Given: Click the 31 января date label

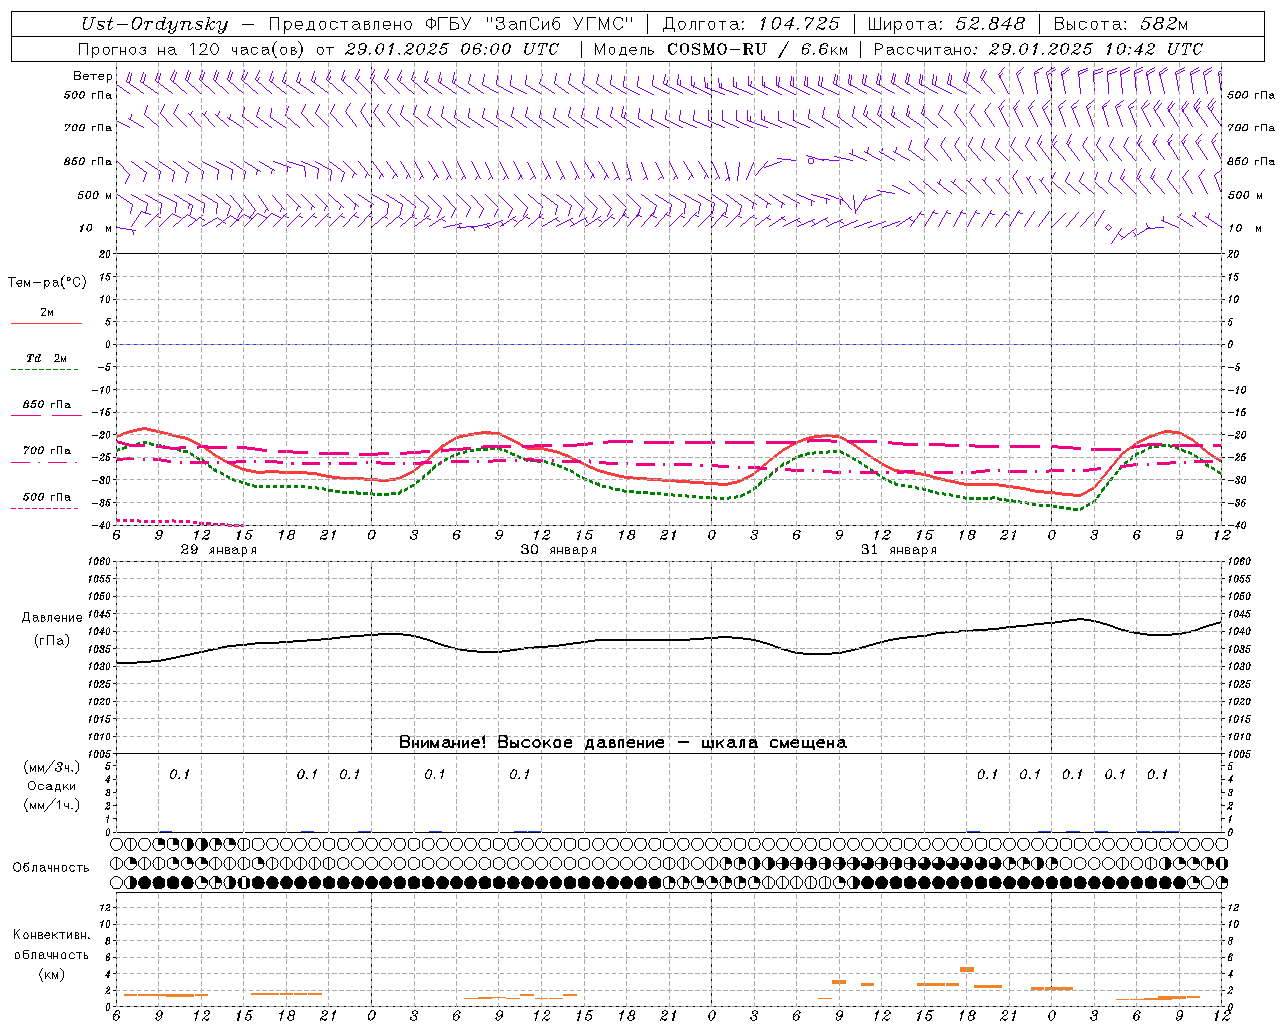Looking at the screenshot, I should [x=899, y=550].
